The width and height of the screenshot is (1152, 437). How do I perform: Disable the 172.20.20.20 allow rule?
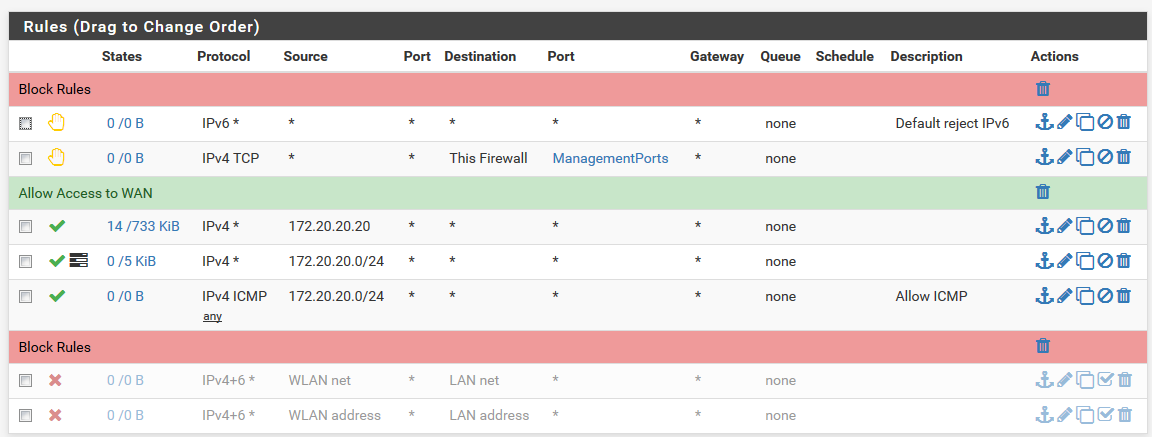pyautogui.click(x=1104, y=227)
